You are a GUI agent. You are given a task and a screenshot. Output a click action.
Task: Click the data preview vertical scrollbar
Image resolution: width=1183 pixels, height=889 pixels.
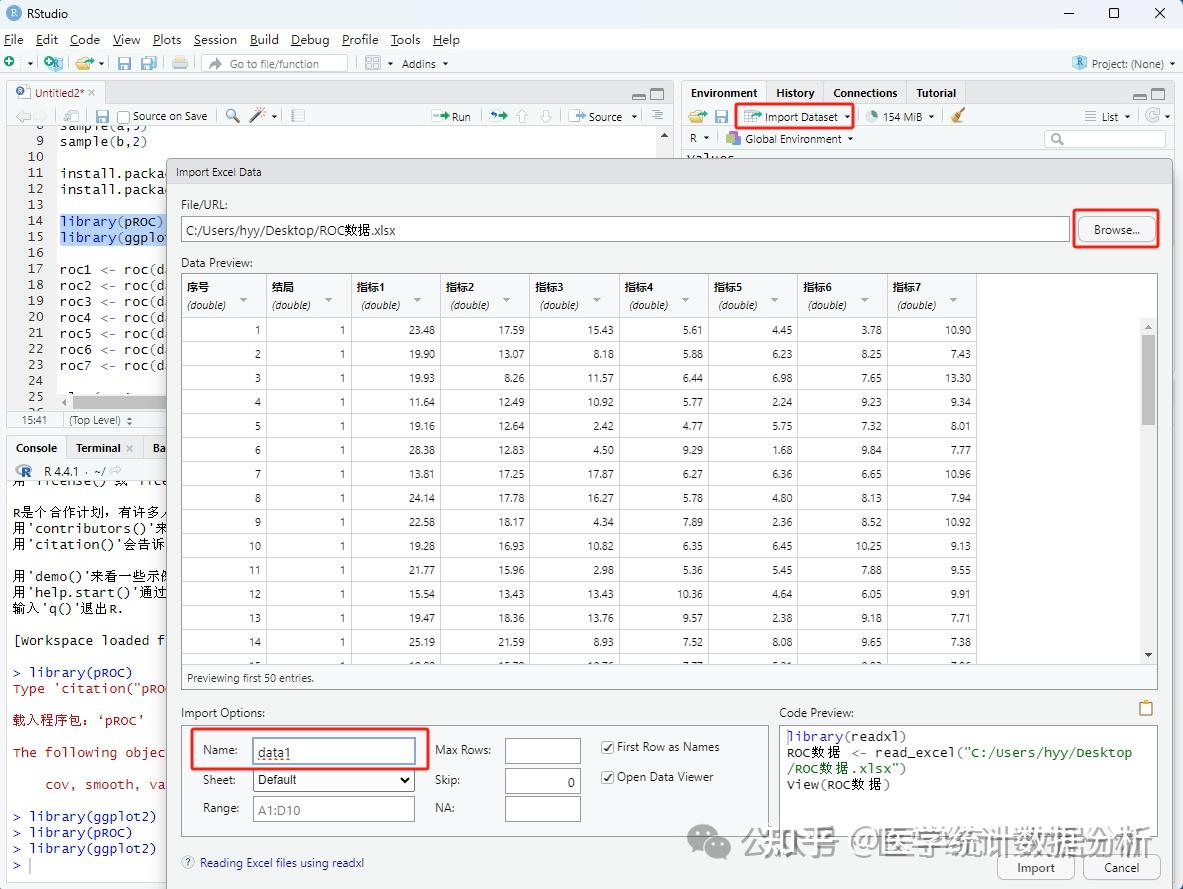pos(1148,380)
